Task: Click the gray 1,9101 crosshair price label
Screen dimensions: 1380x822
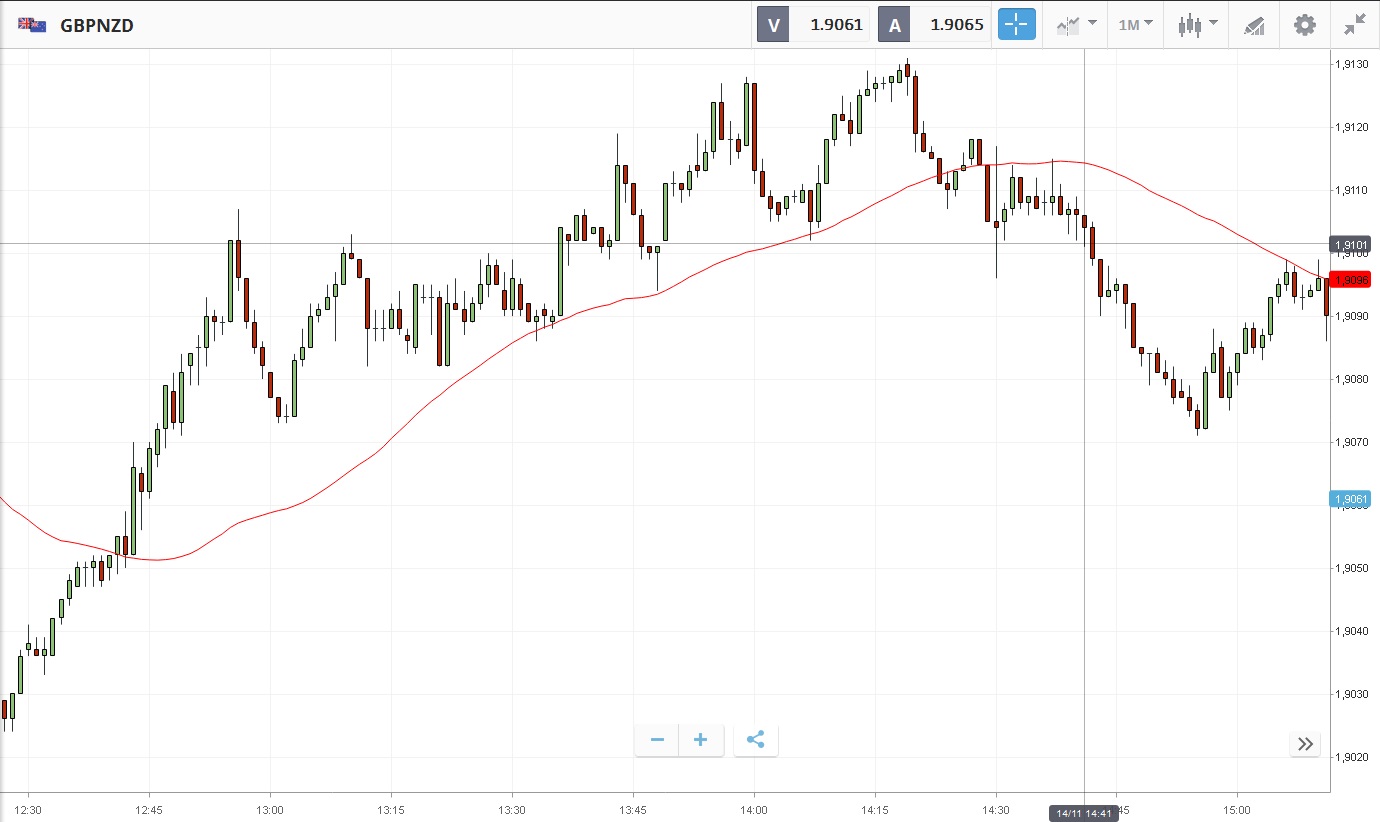Action: (x=1349, y=245)
